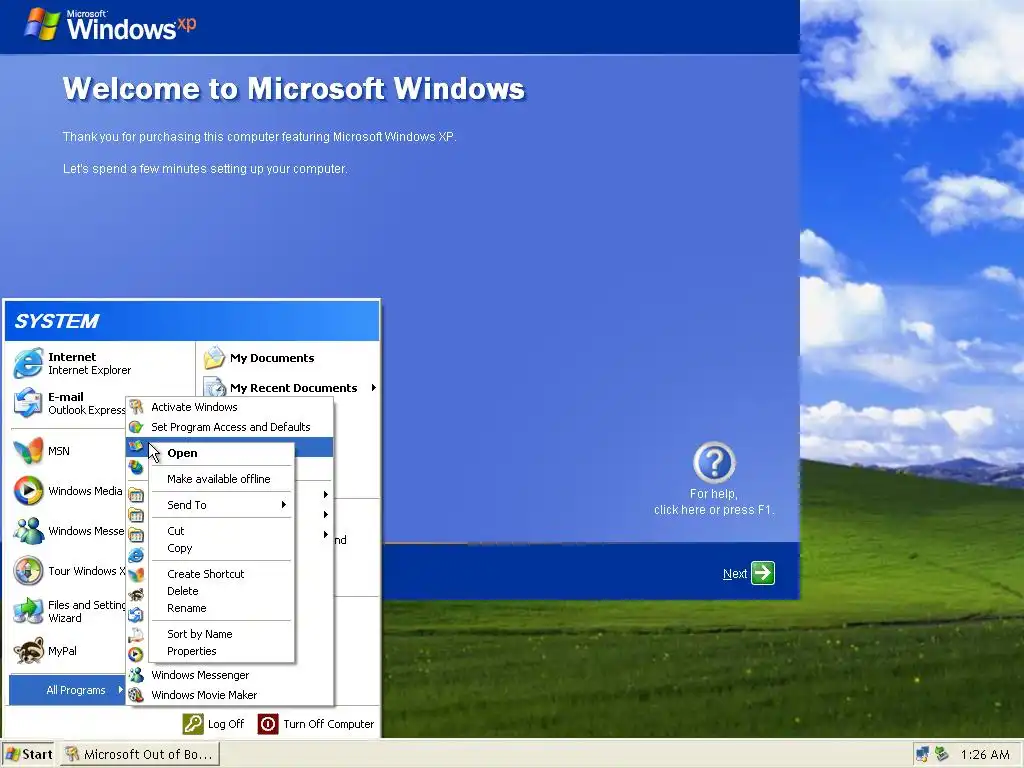Open the Files and Settings Transfer Wizard icon
The width and height of the screenshot is (1024, 768).
point(28,611)
